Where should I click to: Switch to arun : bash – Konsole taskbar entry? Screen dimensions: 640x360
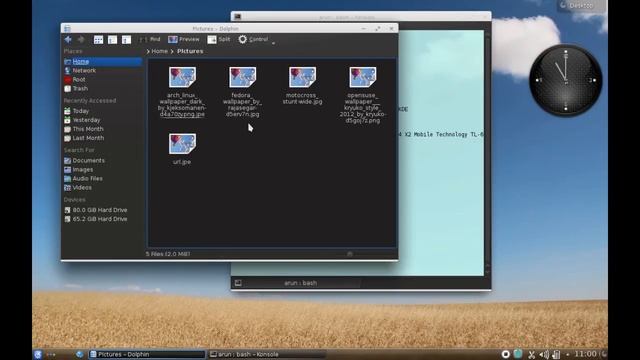(267, 354)
